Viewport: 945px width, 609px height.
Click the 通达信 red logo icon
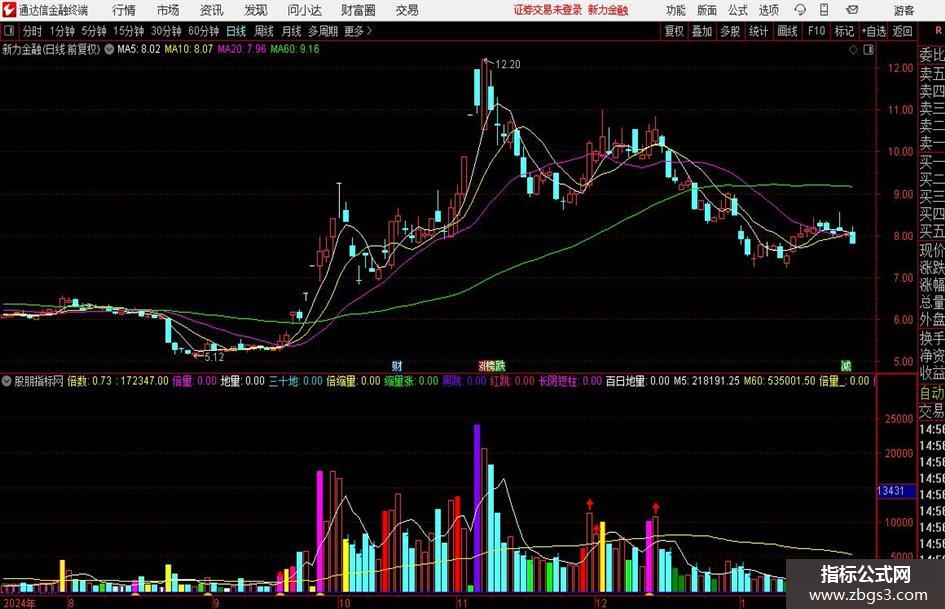coord(9,10)
